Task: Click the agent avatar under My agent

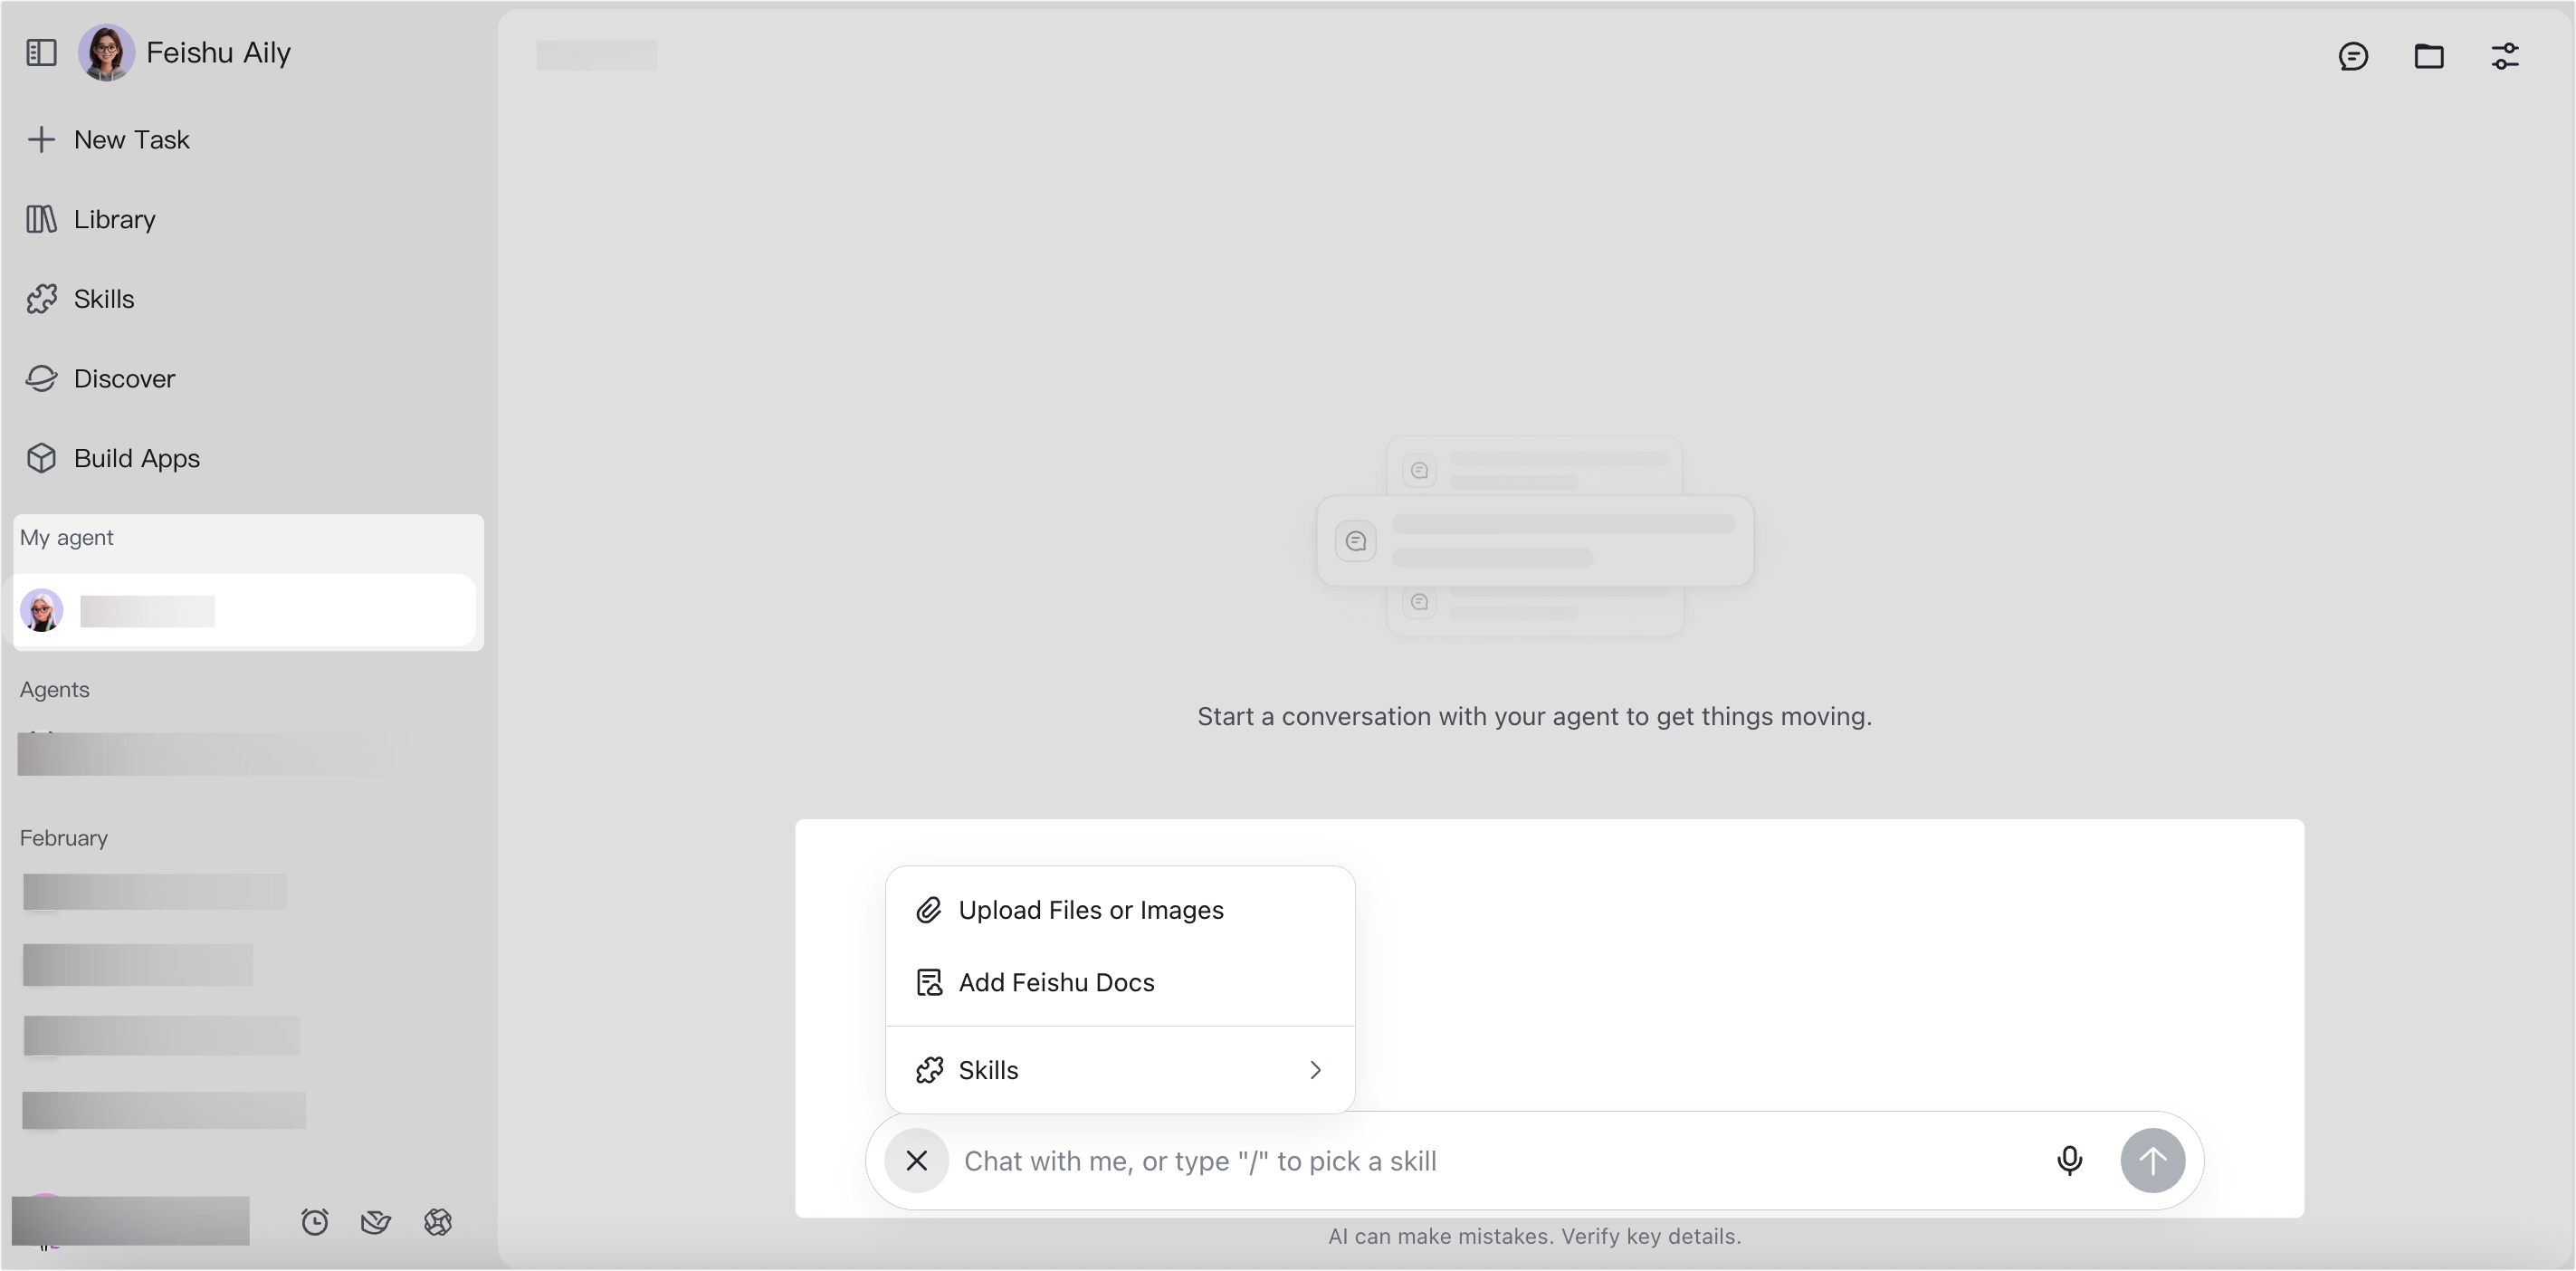Action: [42, 610]
